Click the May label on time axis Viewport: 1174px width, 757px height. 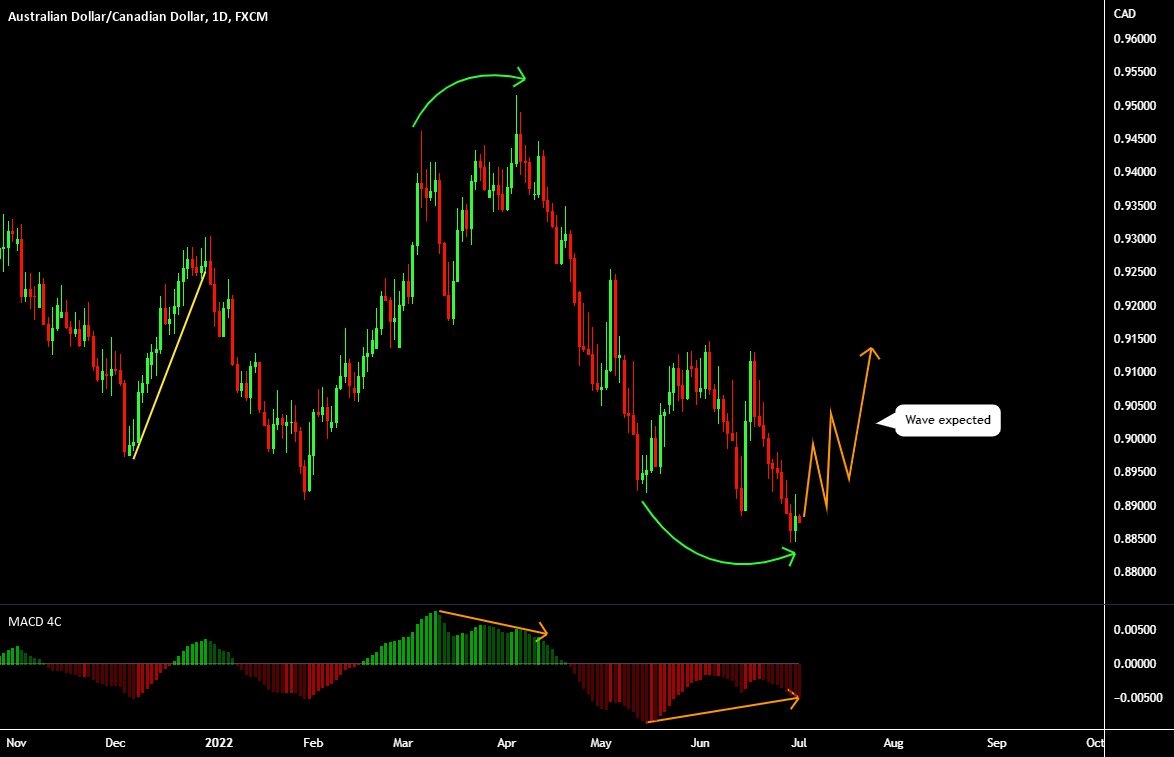point(600,743)
